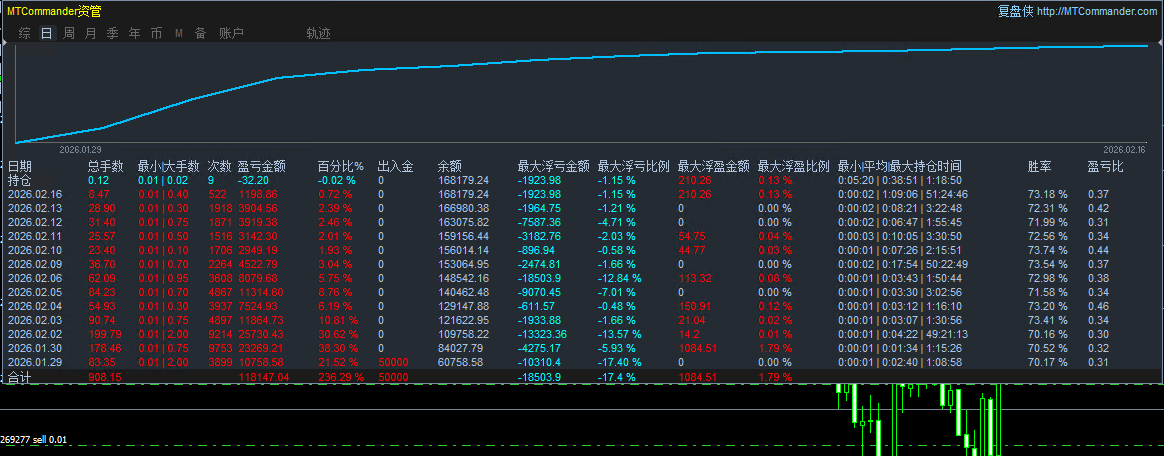Select the 2026.01.30 date row
Image resolution: width=1164 pixels, height=456 pixels.
point(35,349)
